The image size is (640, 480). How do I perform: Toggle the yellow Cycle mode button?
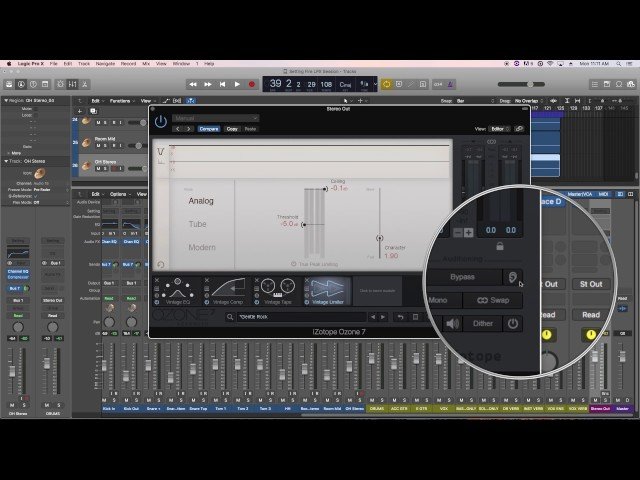(387, 84)
